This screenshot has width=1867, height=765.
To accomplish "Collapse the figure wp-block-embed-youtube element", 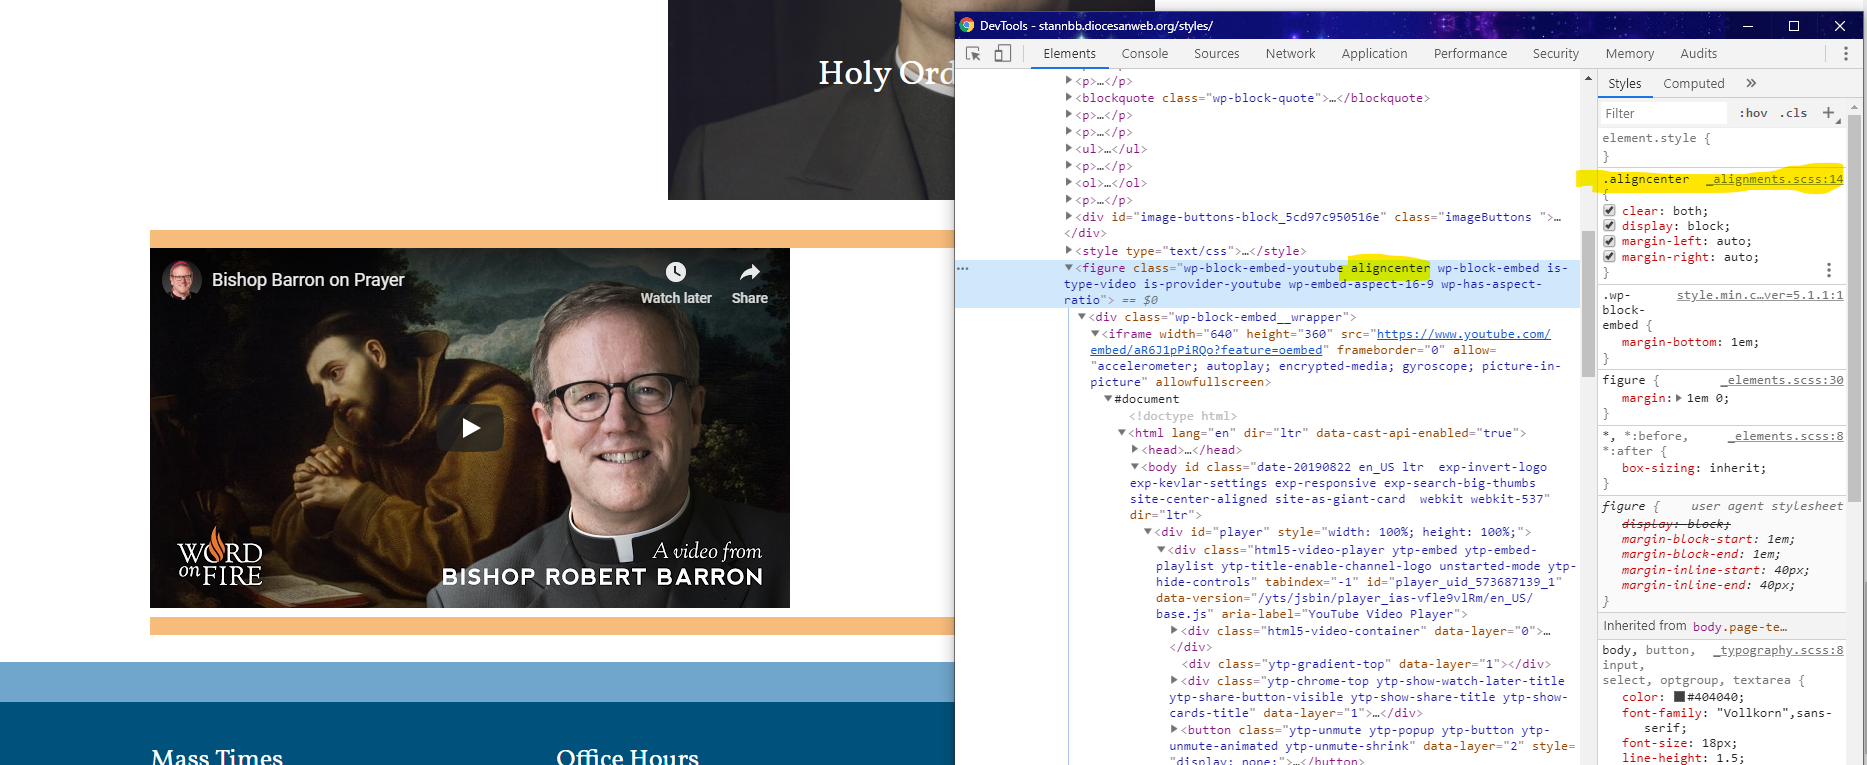I will 1069,268.
